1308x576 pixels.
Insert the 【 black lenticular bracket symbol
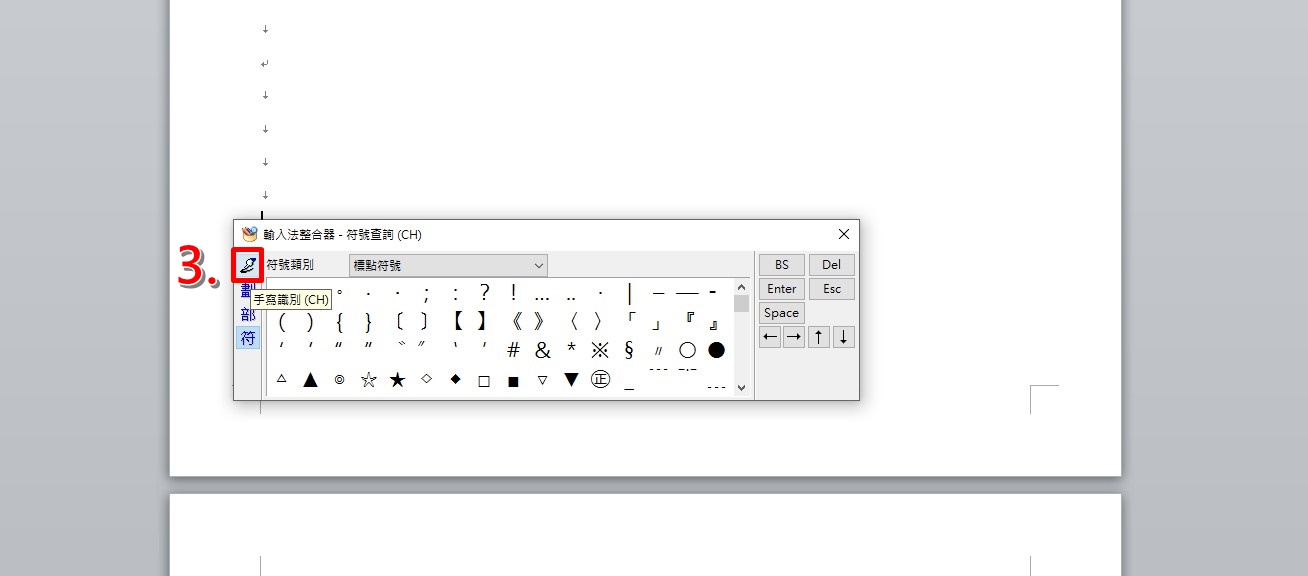point(454,321)
